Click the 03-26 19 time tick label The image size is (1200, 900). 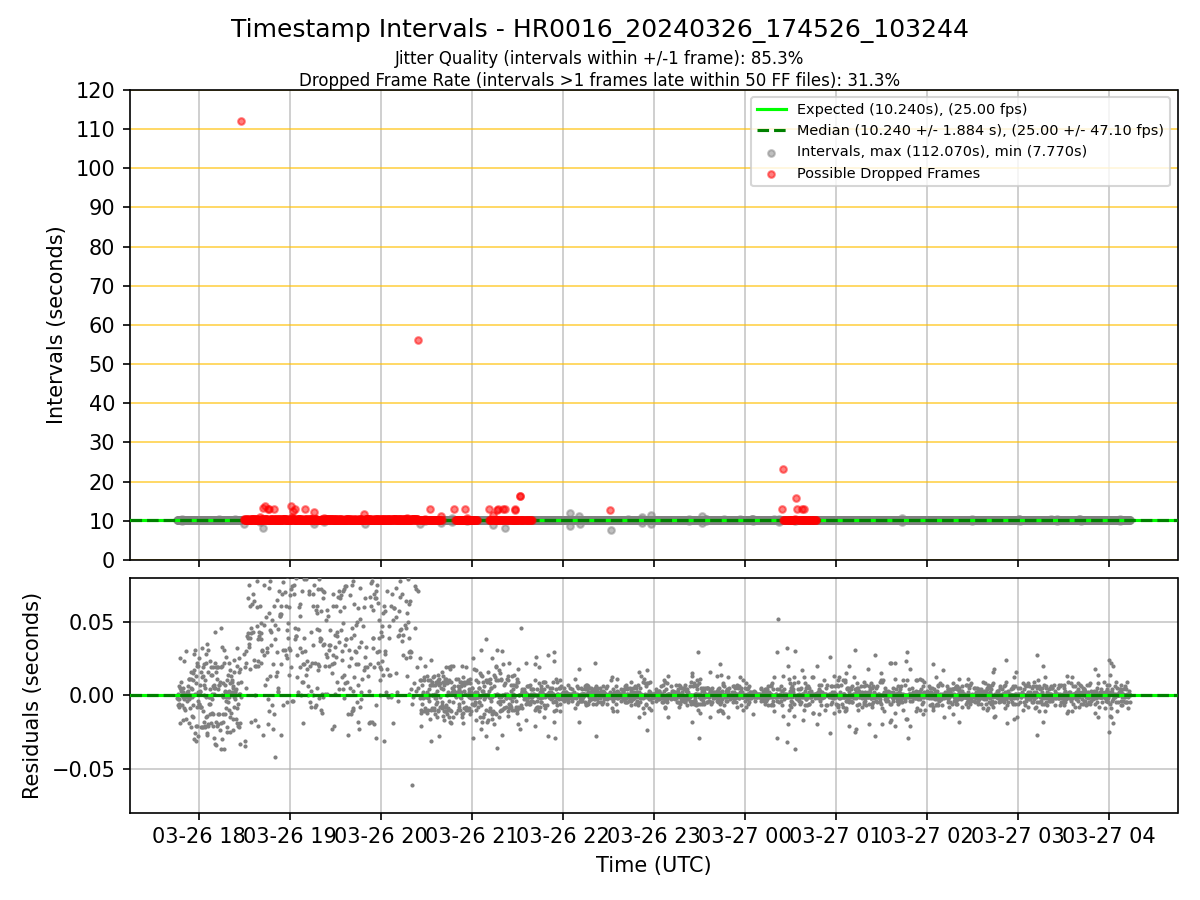(289, 835)
